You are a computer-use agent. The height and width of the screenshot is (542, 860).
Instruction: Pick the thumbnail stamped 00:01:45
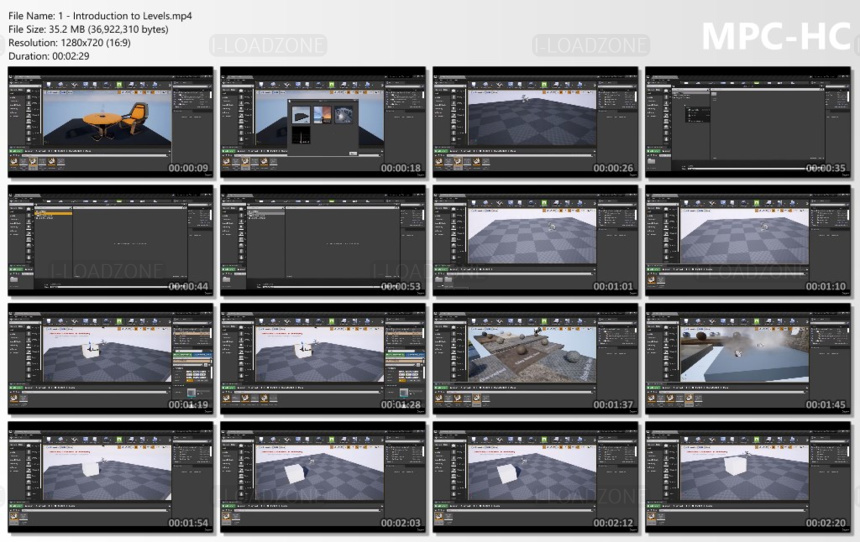pyautogui.click(x=748, y=359)
